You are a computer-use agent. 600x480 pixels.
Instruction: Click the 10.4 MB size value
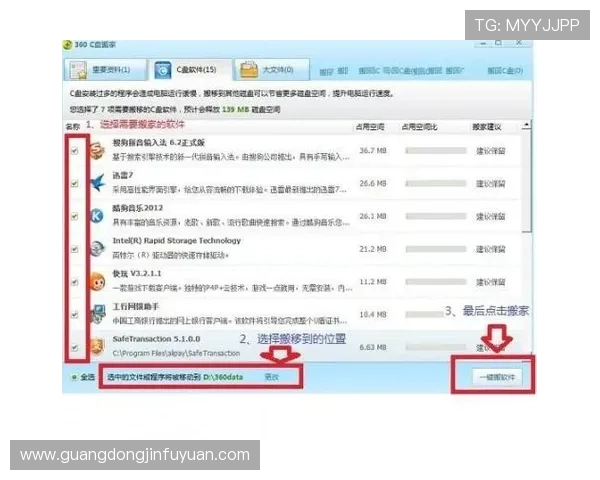click(x=373, y=315)
